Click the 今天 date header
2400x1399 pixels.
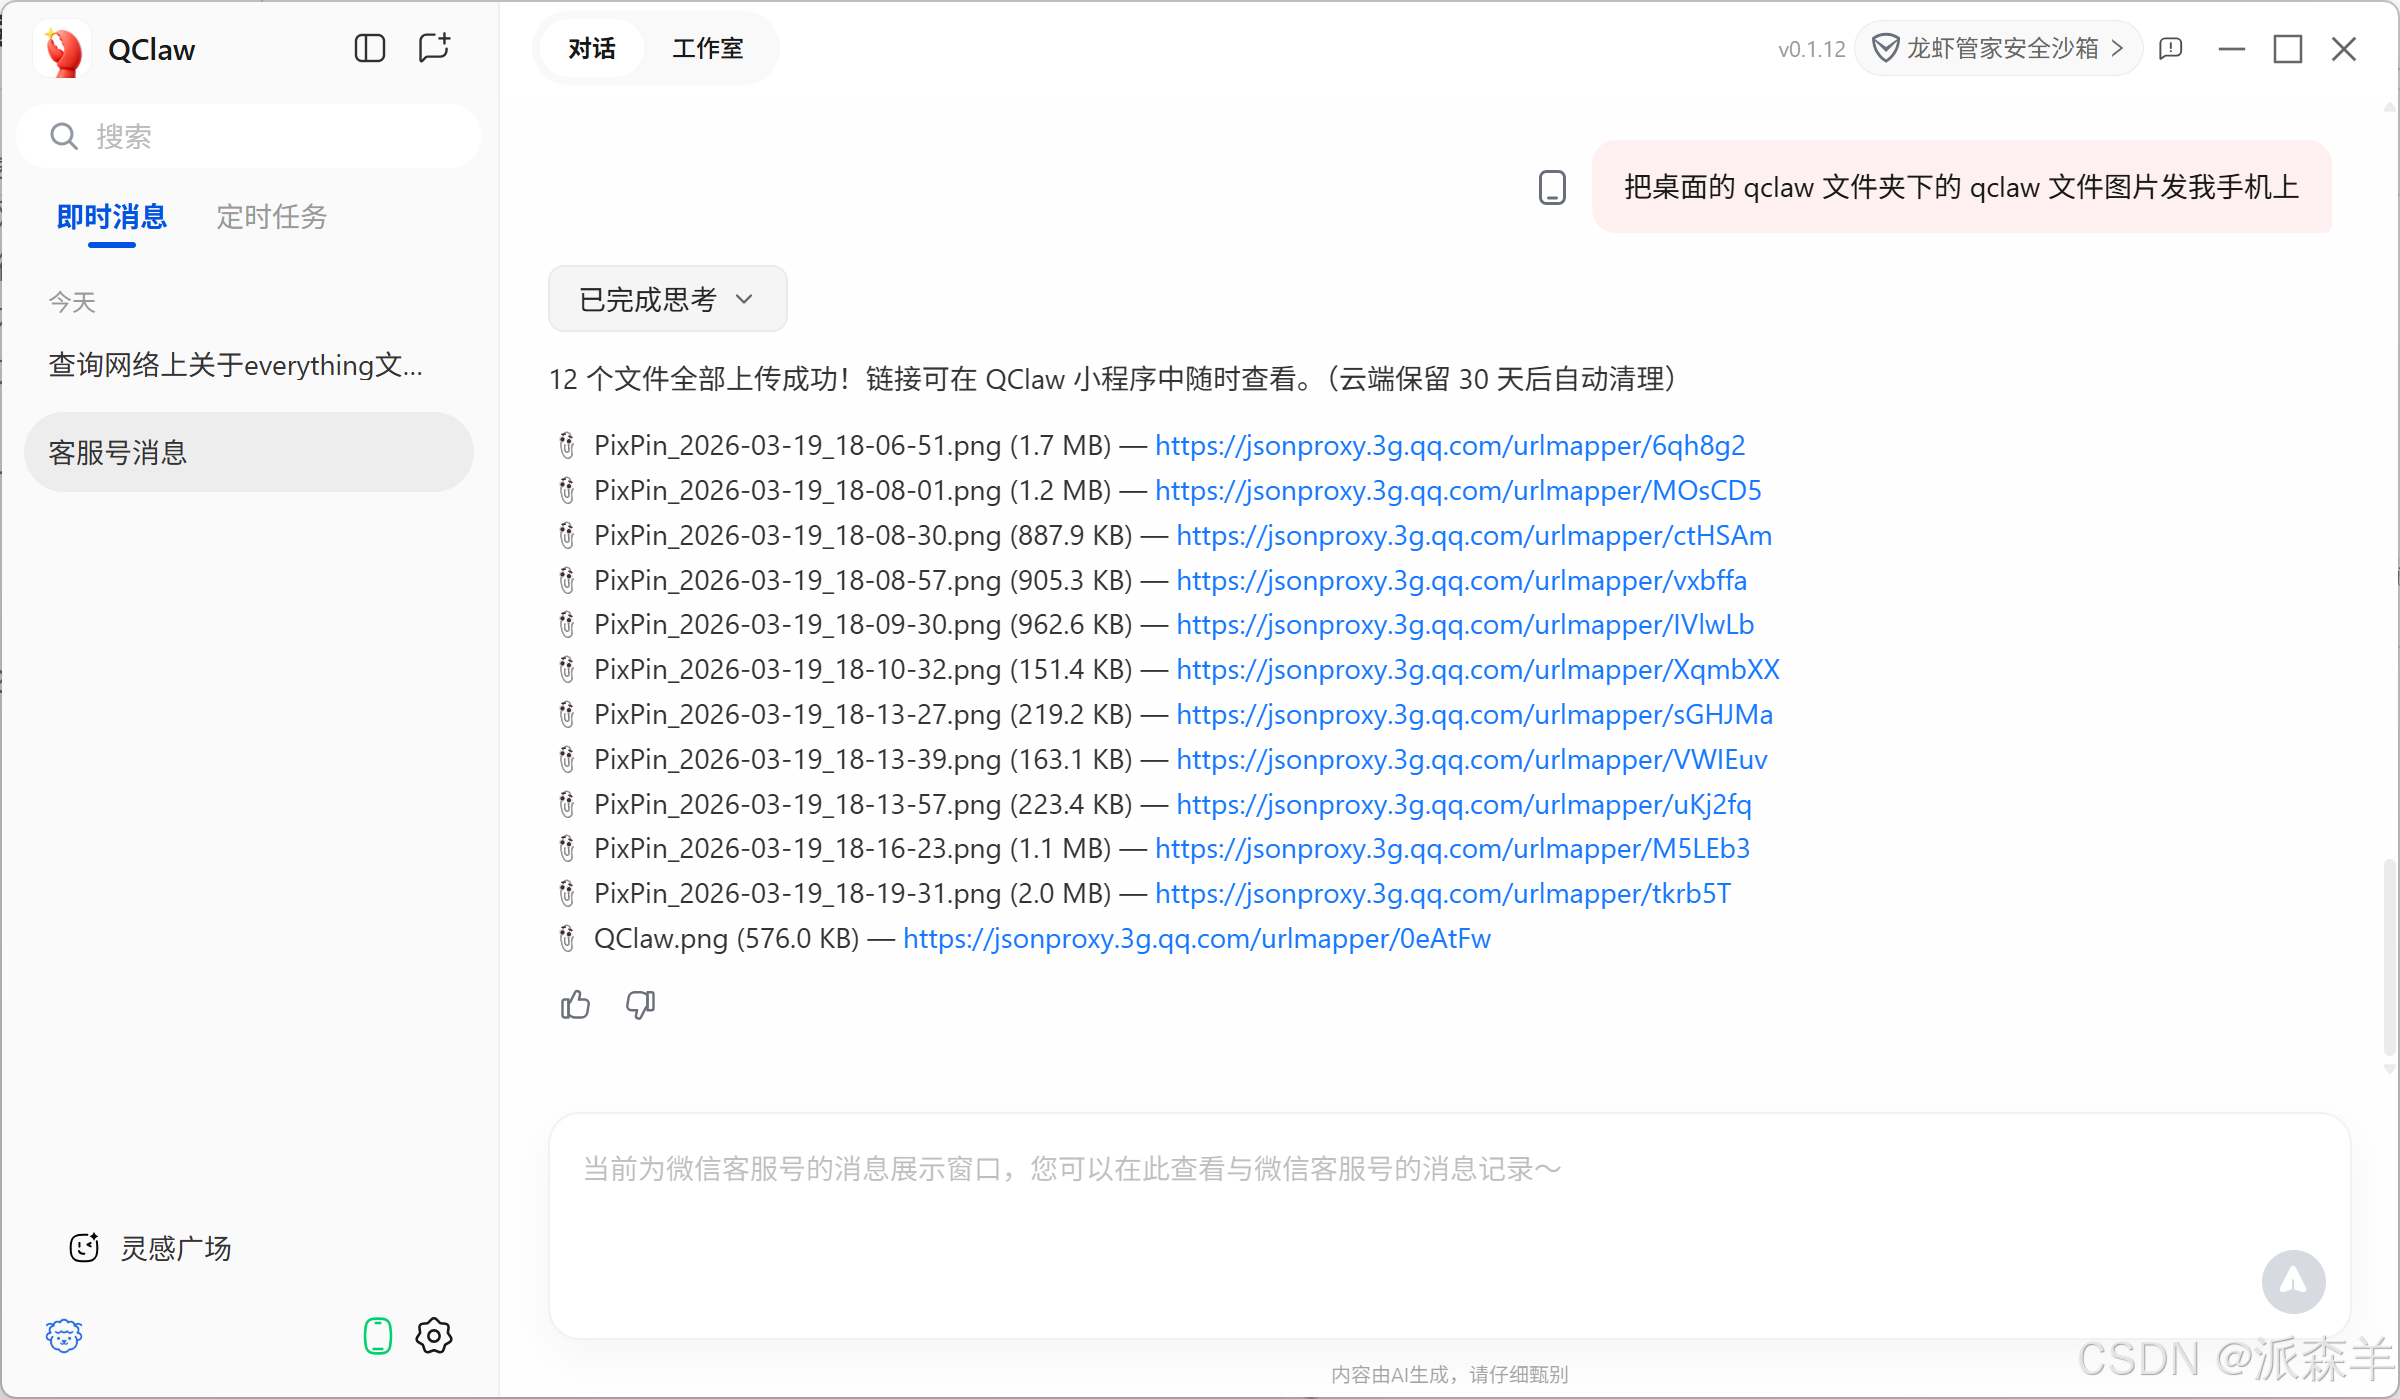point(72,302)
